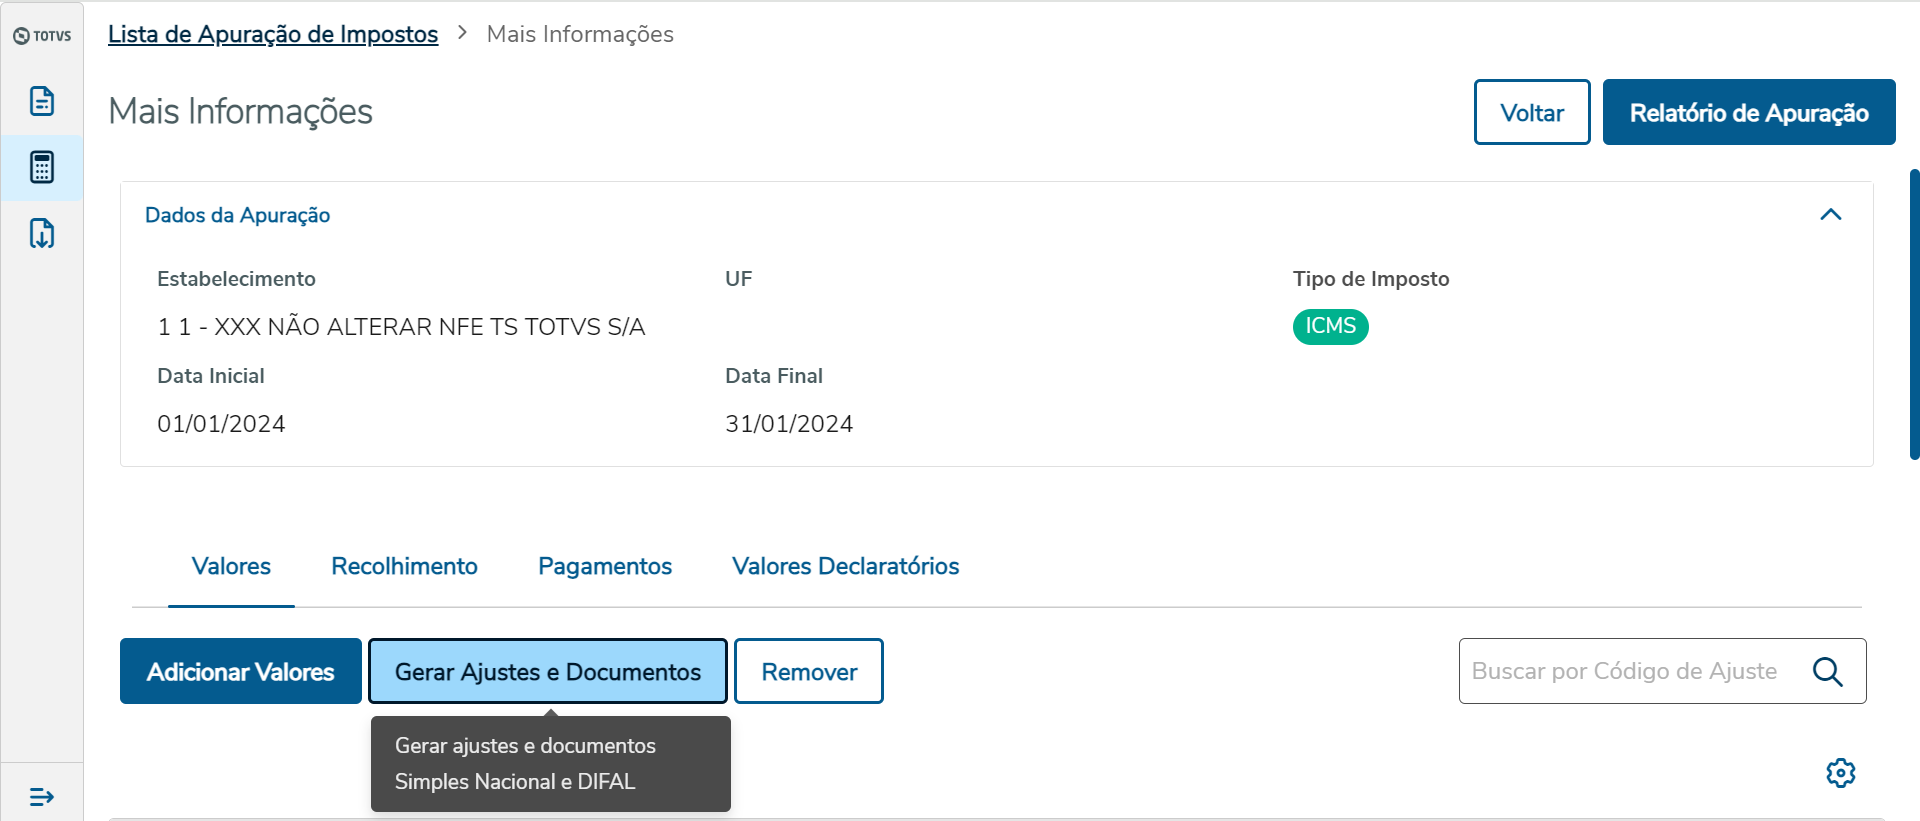
Task: Open the Pagamentos tab
Action: point(605,567)
